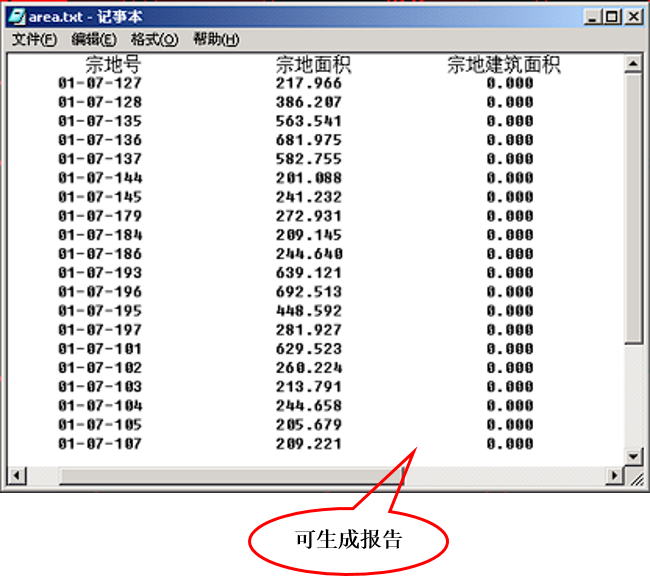Open the 帮助(H) menu
The width and height of the screenshot is (650, 577).
216,40
